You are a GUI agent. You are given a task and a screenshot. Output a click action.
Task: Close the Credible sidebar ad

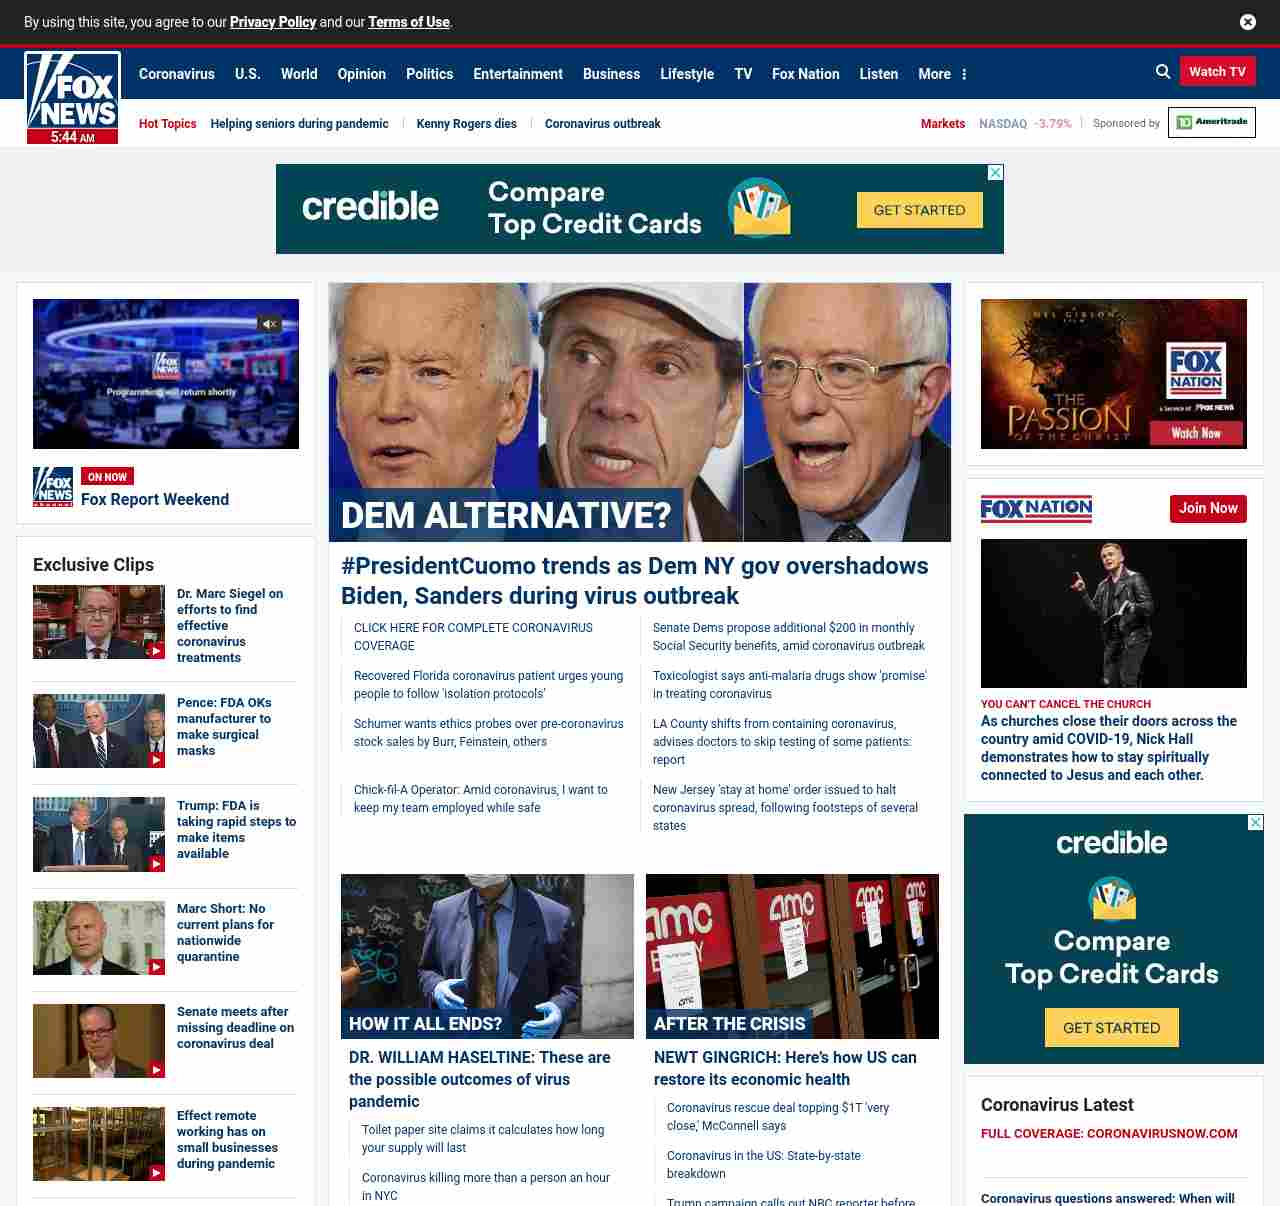[x=1255, y=823]
